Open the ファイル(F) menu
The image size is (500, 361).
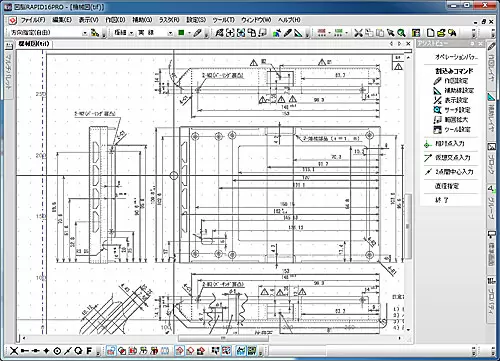coord(33,20)
